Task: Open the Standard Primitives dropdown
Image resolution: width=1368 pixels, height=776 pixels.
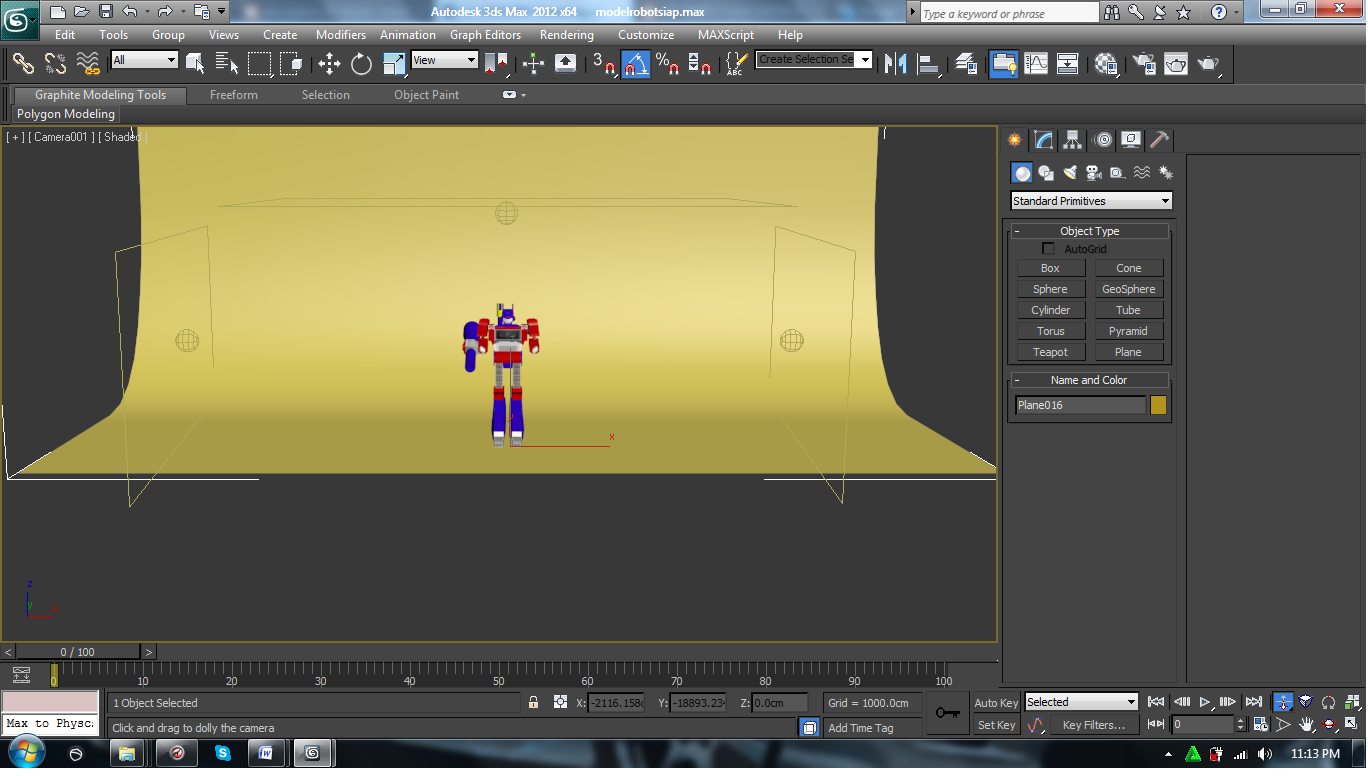Action: [1090, 201]
